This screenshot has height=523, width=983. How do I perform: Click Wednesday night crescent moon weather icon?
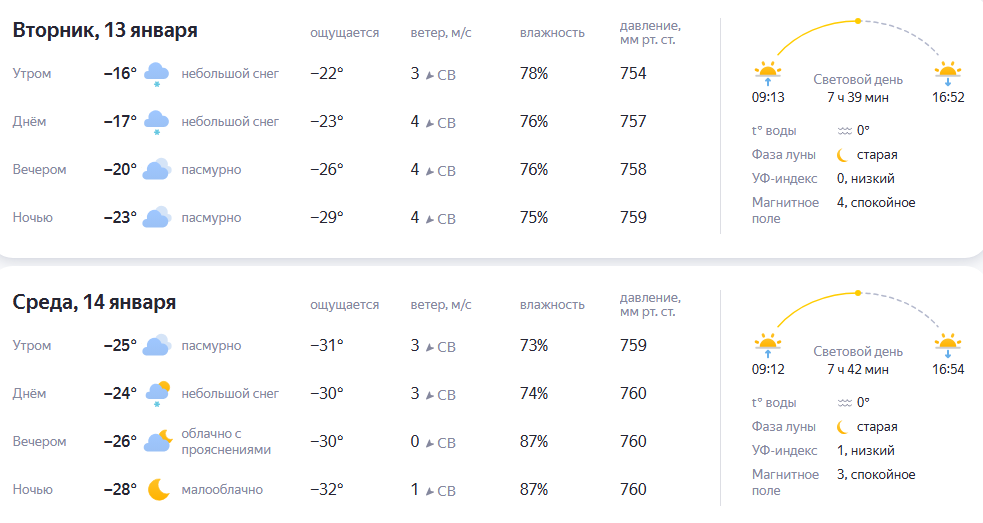click(x=158, y=490)
